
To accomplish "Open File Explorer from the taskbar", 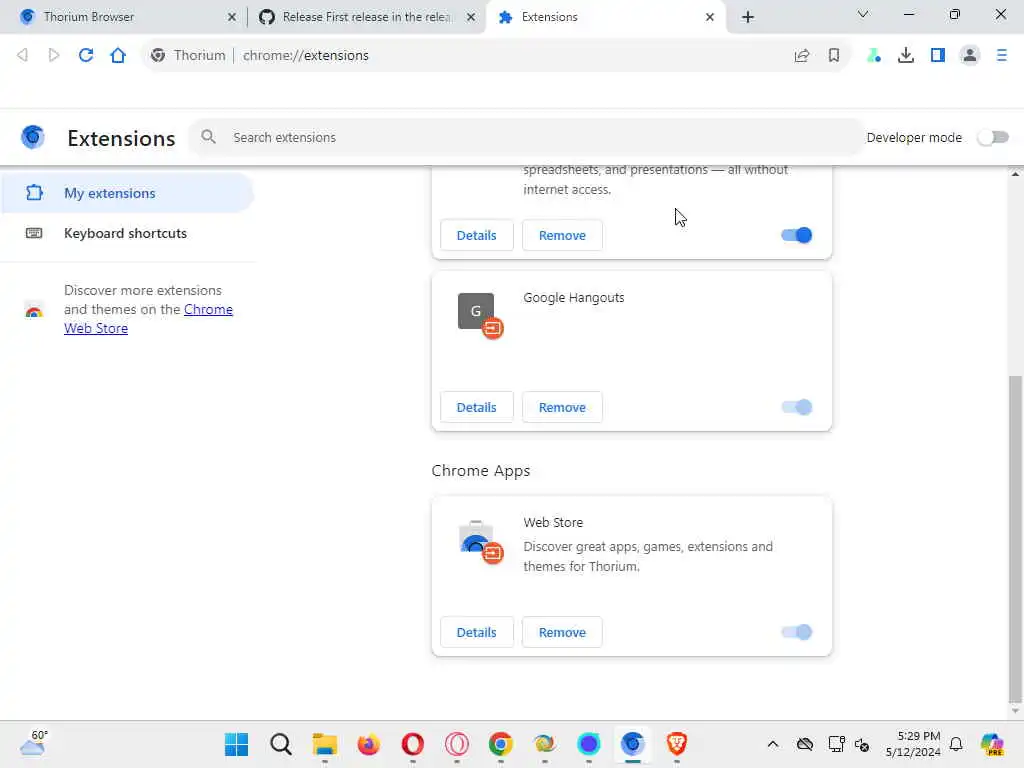I will (325, 744).
